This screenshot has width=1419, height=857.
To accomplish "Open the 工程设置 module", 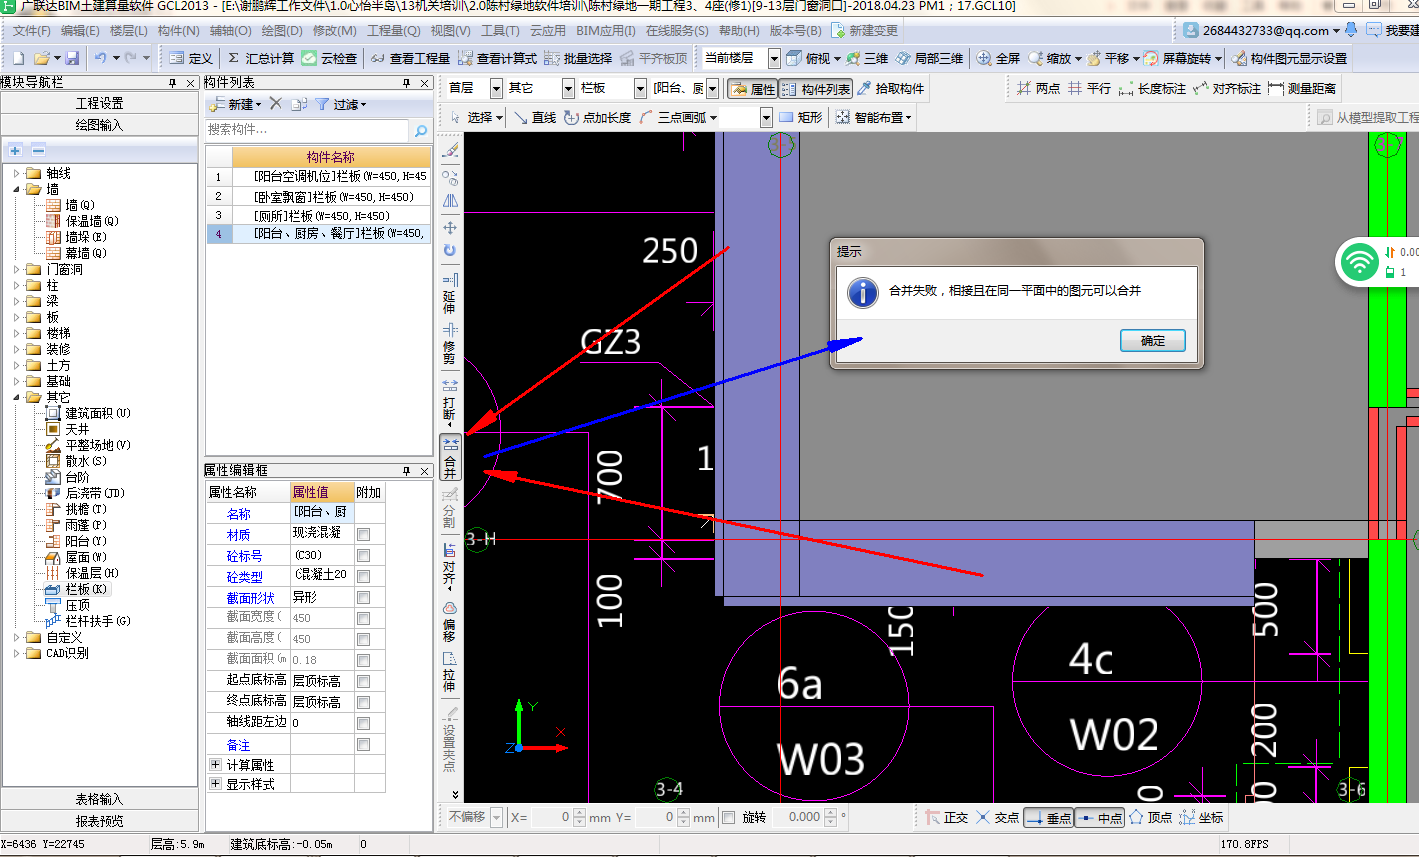I will (x=99, y=103).
